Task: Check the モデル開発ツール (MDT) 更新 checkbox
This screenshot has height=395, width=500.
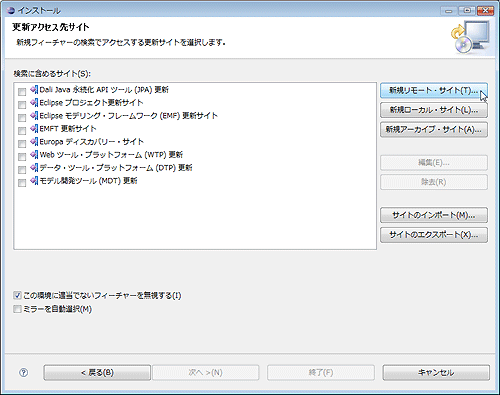Action: [x=22, y=183]
